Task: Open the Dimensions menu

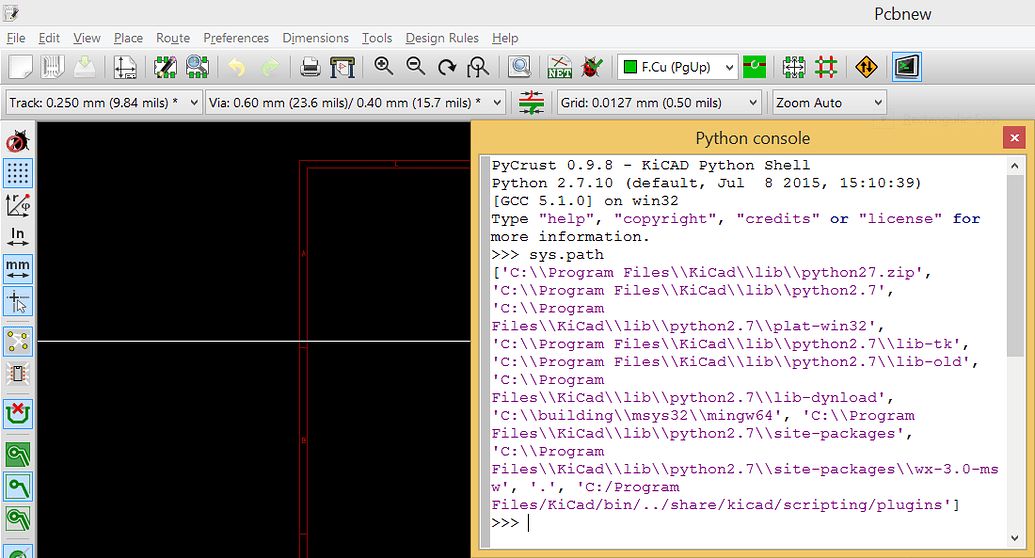Action: pos(315,38)
